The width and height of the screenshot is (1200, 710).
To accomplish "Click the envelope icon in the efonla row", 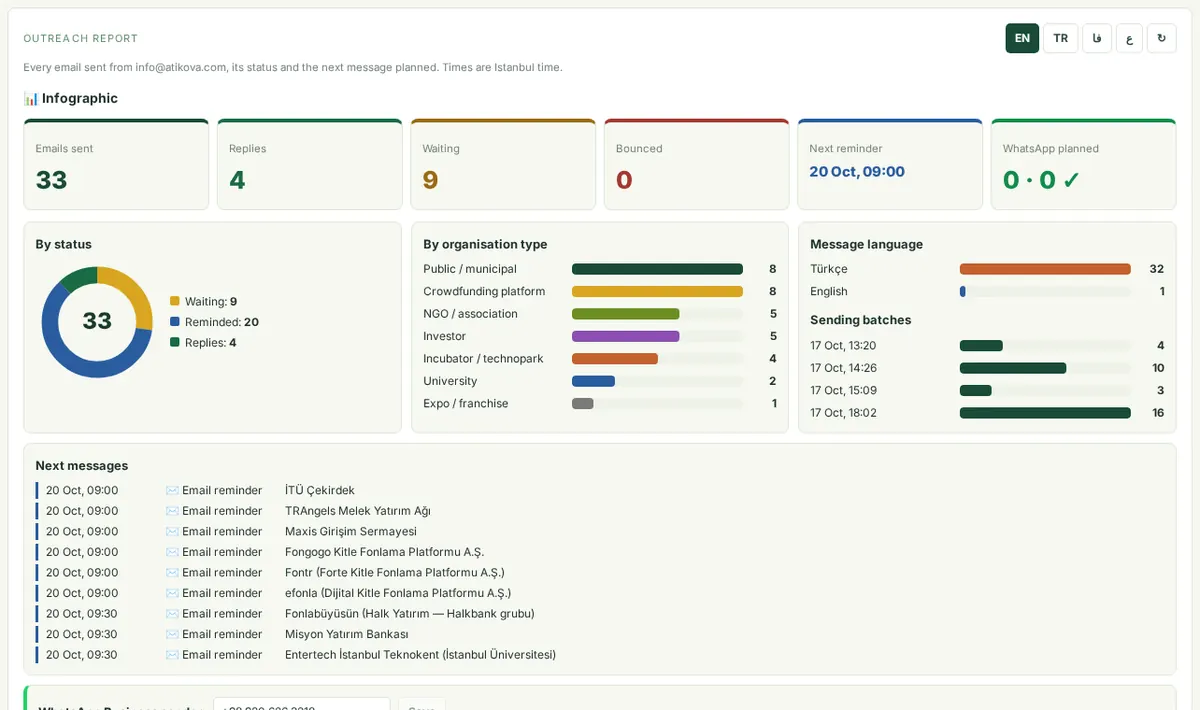I will [x=172, y=593].
